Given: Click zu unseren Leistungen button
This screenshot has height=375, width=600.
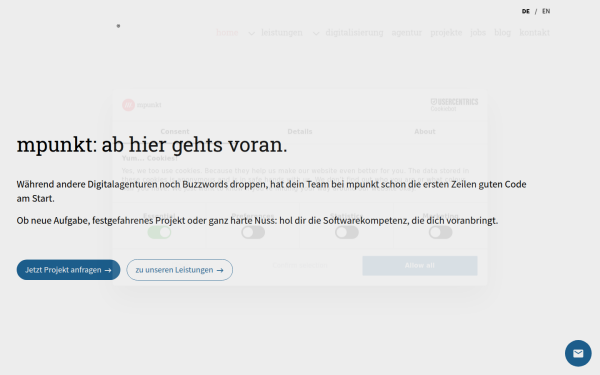Looking at the screenshot, I should pyautogui.click(x=179, y=270).
